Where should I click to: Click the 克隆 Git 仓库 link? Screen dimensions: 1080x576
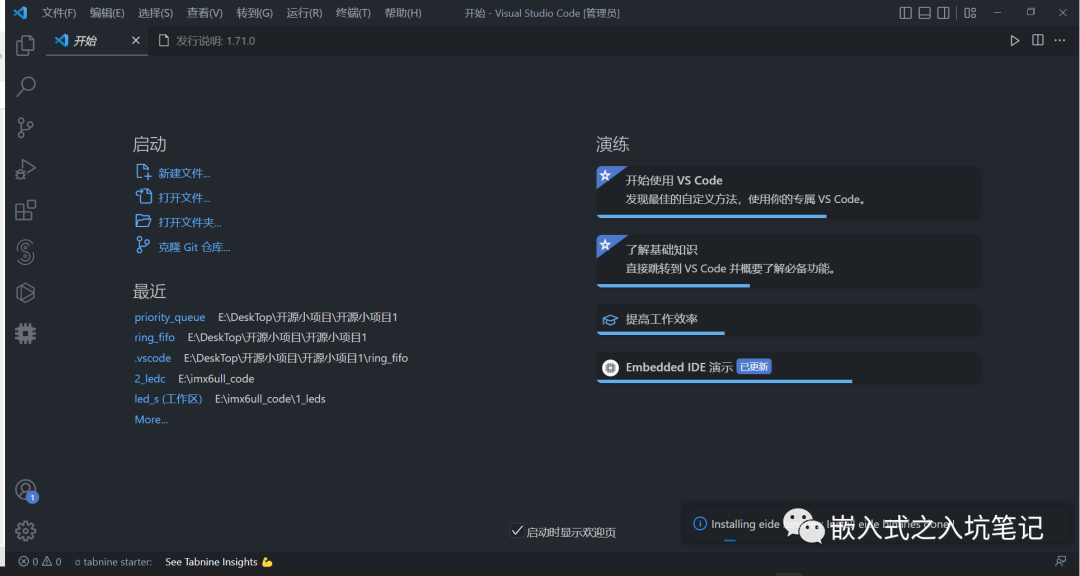click(x=192, y=246)
